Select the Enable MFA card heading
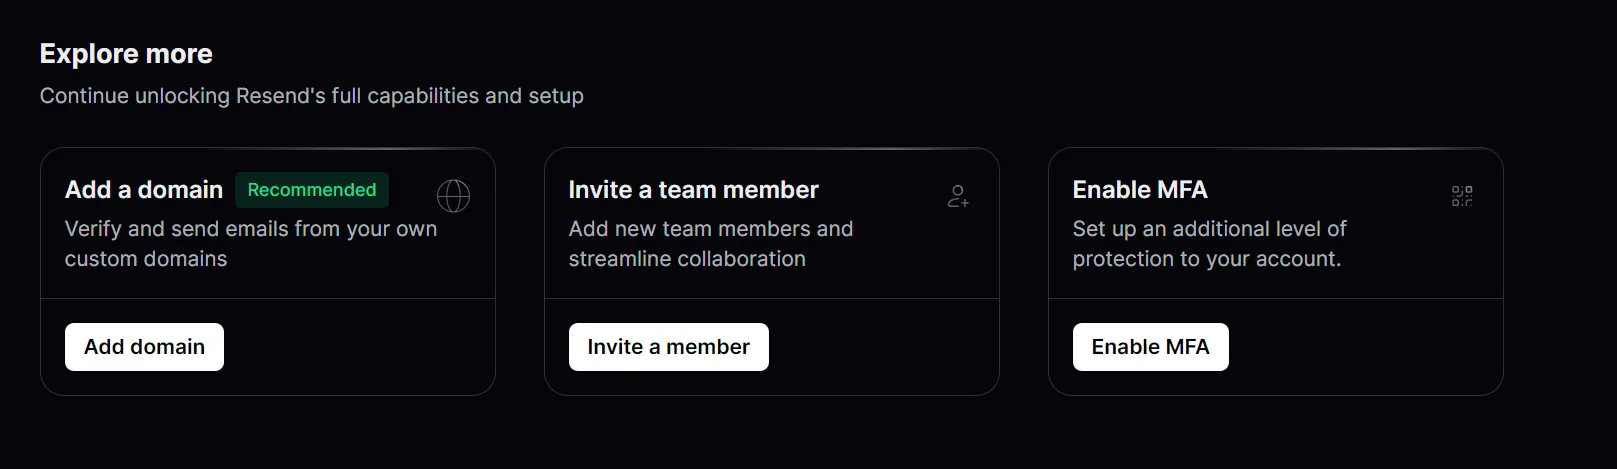The image size is (1617, 469). coord(1140,190)
